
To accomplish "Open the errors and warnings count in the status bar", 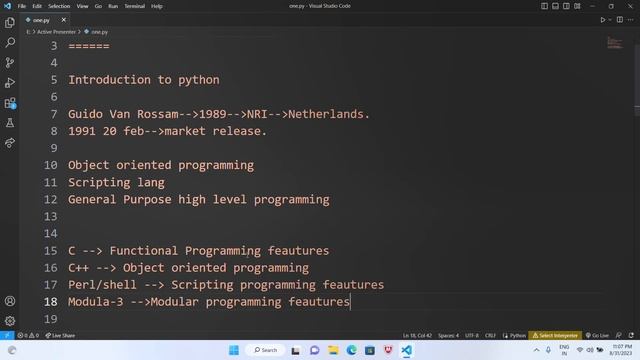I will coord(28,336).
